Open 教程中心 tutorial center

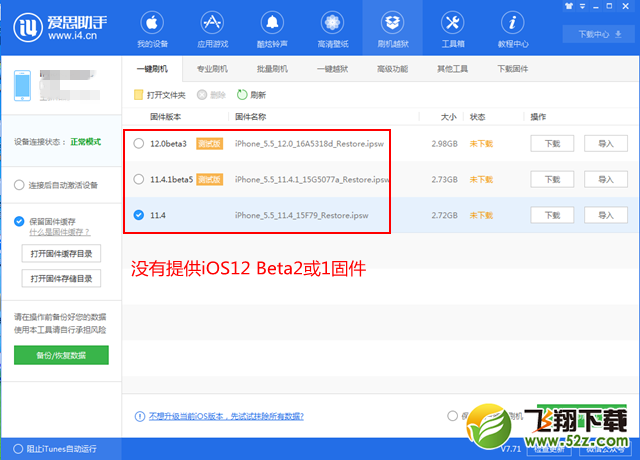point(513,29)
